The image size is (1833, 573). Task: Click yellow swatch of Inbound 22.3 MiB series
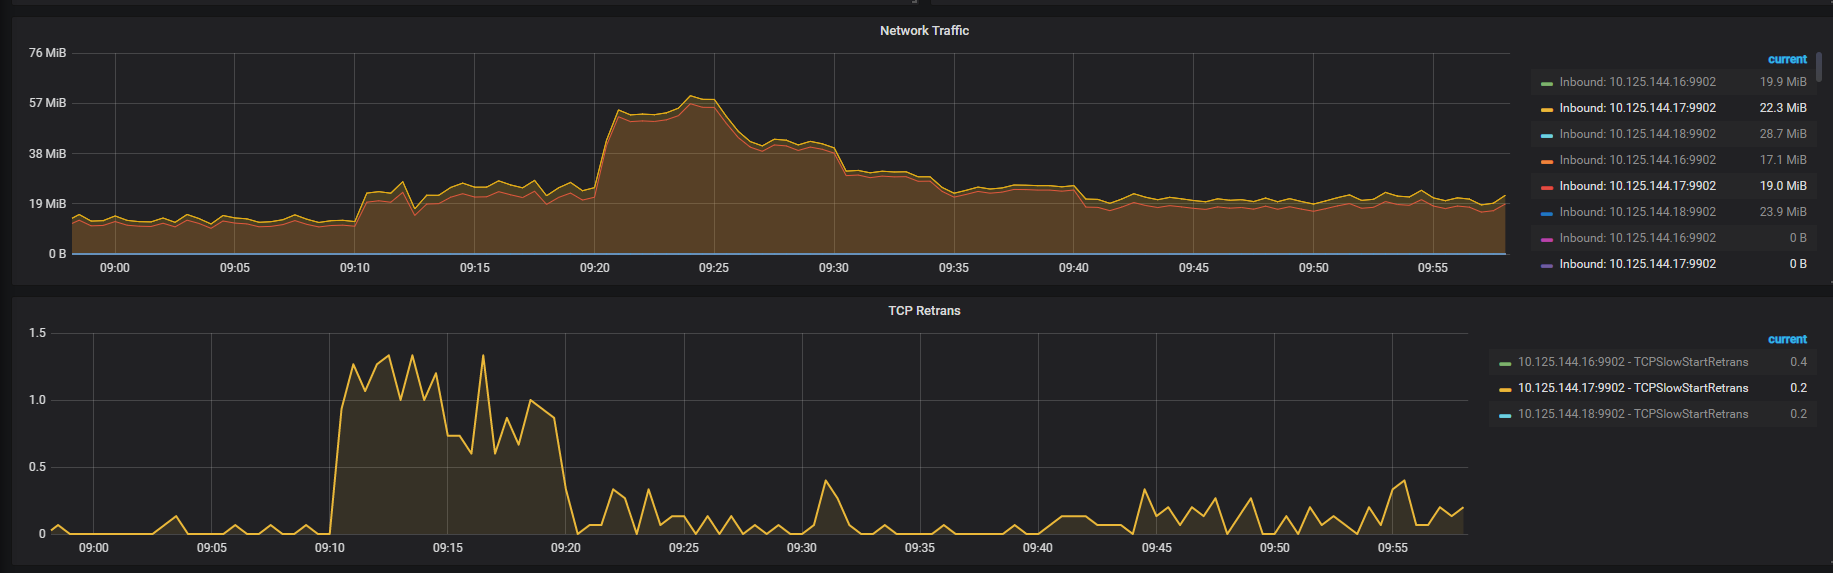click(x=1546, y=109)
